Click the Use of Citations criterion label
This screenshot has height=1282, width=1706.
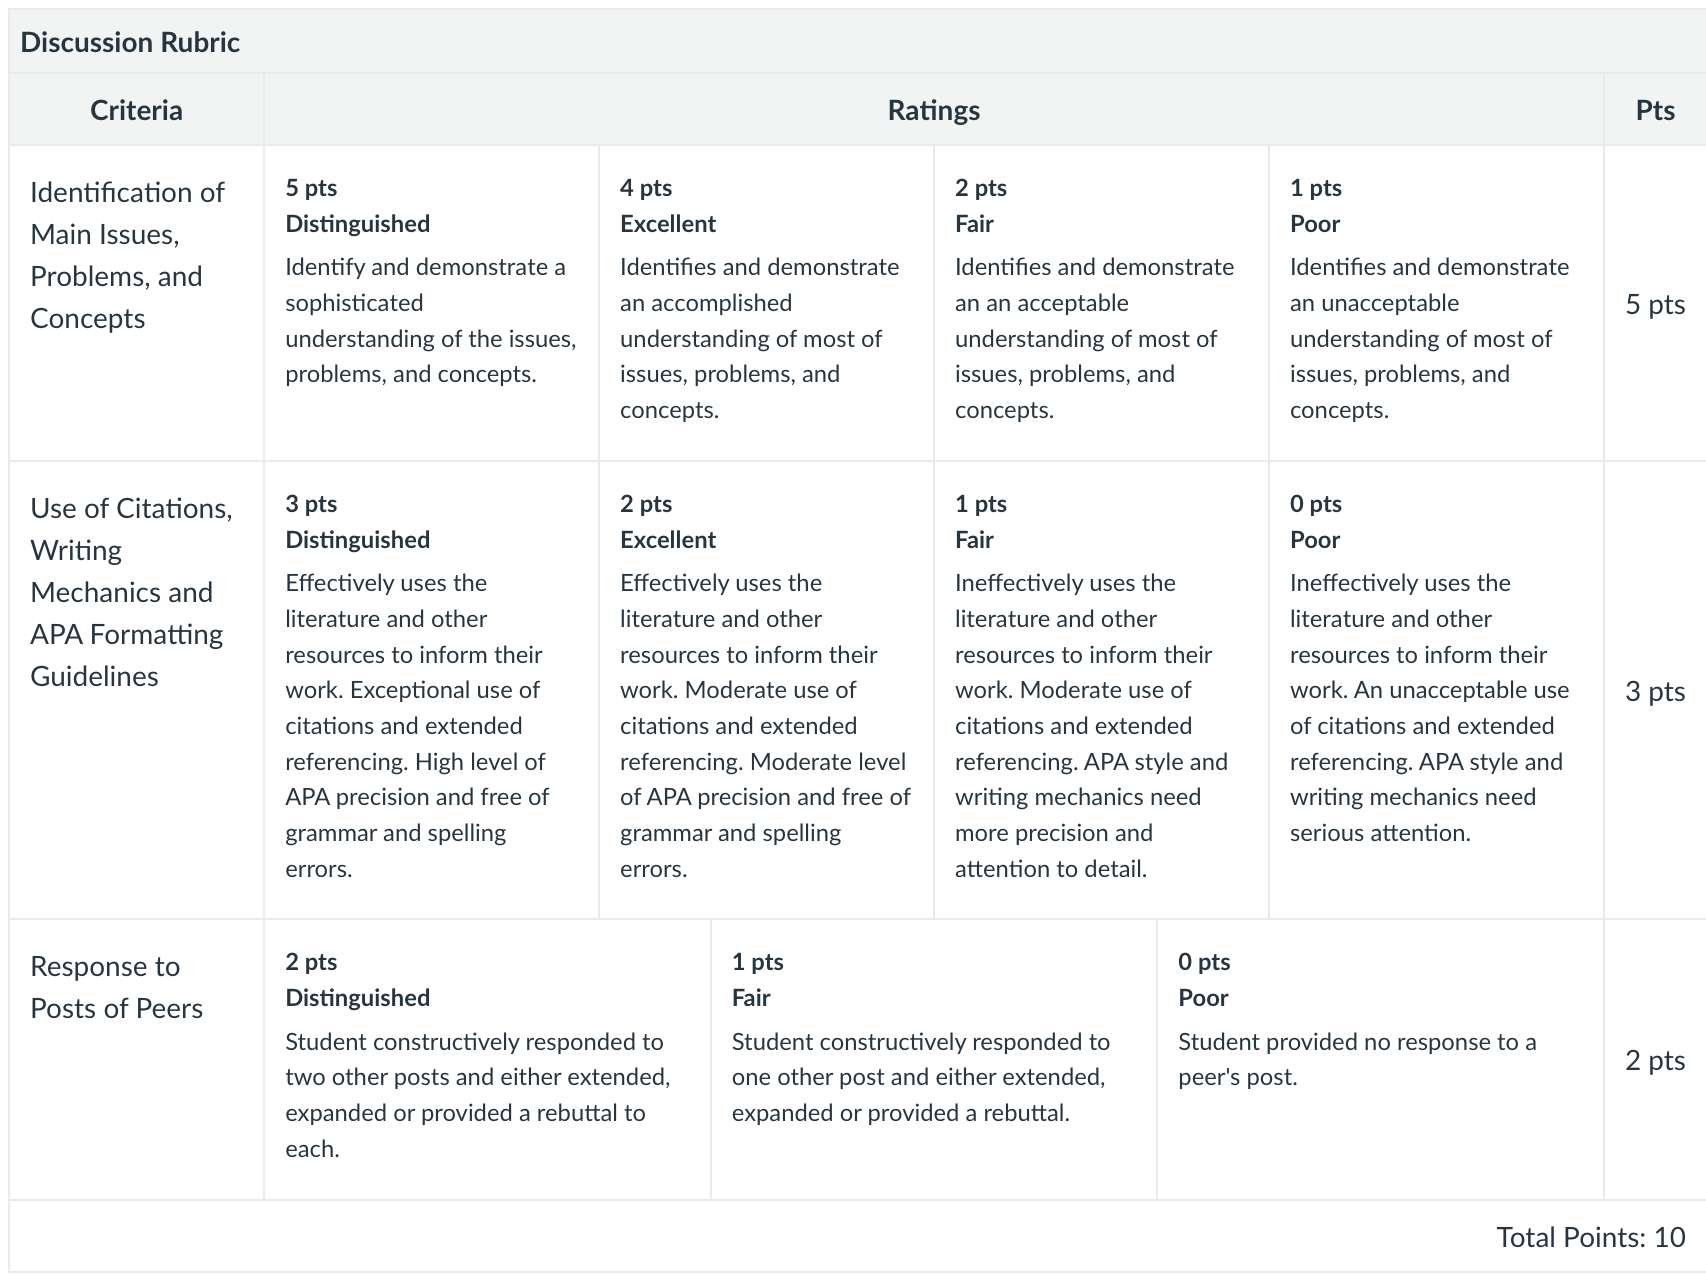(x=131, y=592)
